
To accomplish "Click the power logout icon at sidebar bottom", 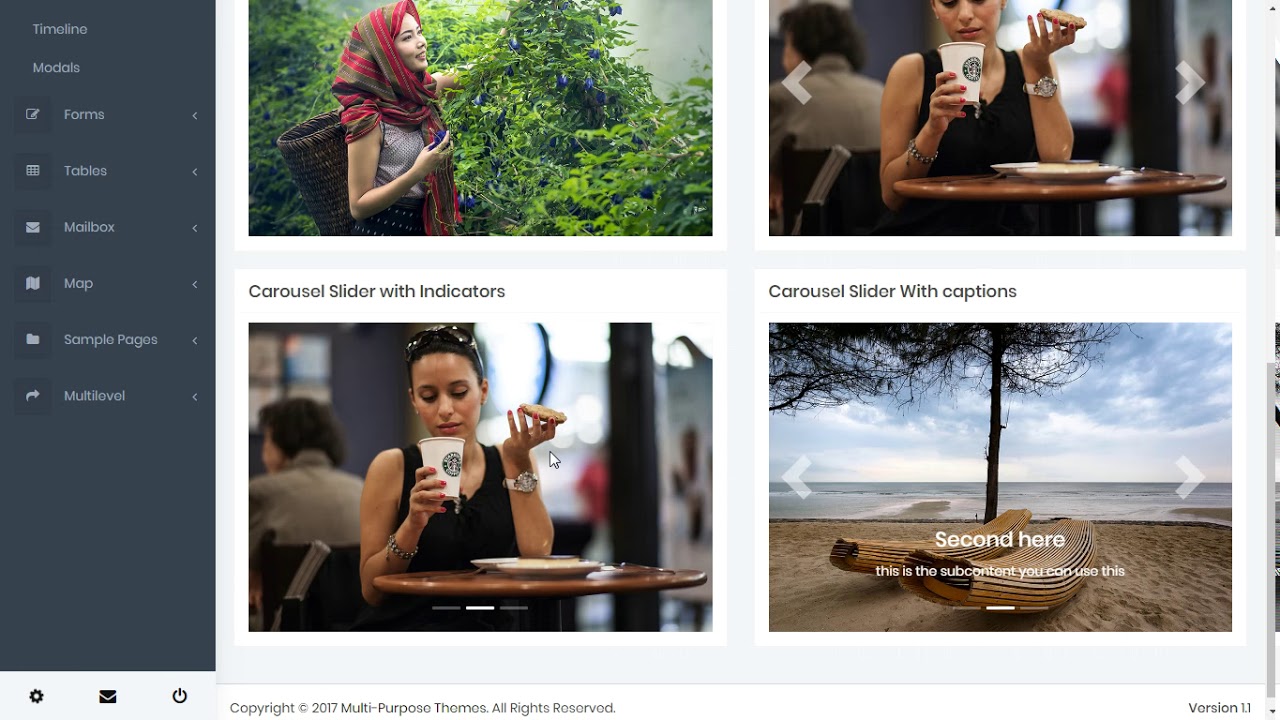I will pyautogui.click(x=180, y=696).
